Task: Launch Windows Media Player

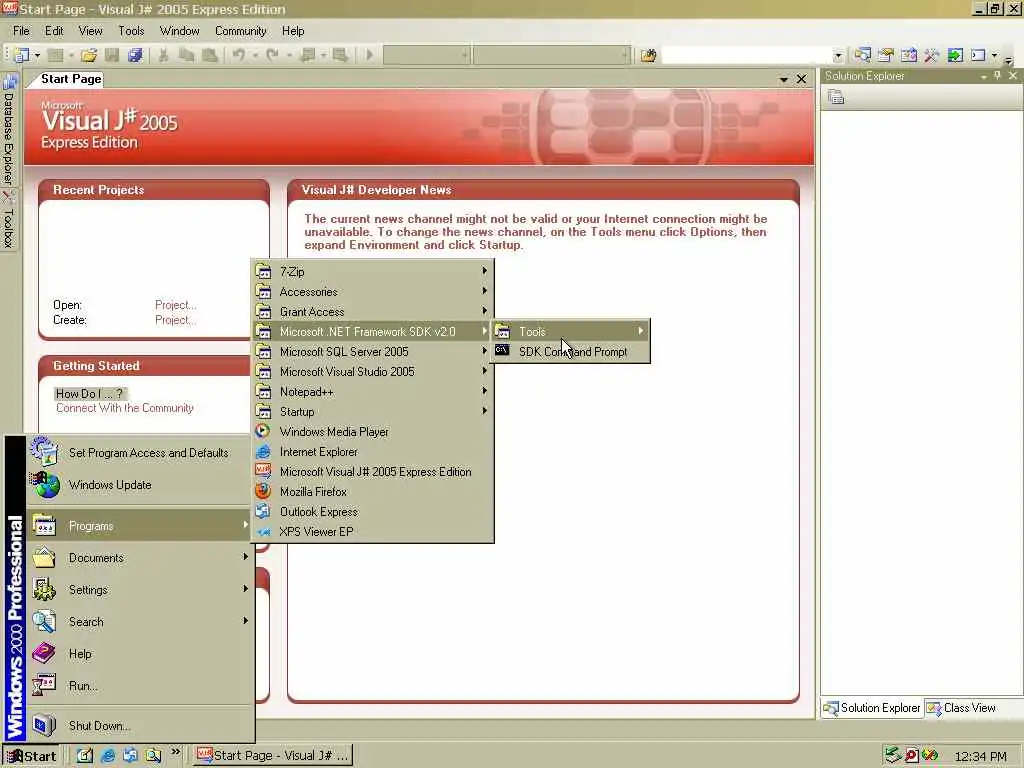Action: [372, 432]
